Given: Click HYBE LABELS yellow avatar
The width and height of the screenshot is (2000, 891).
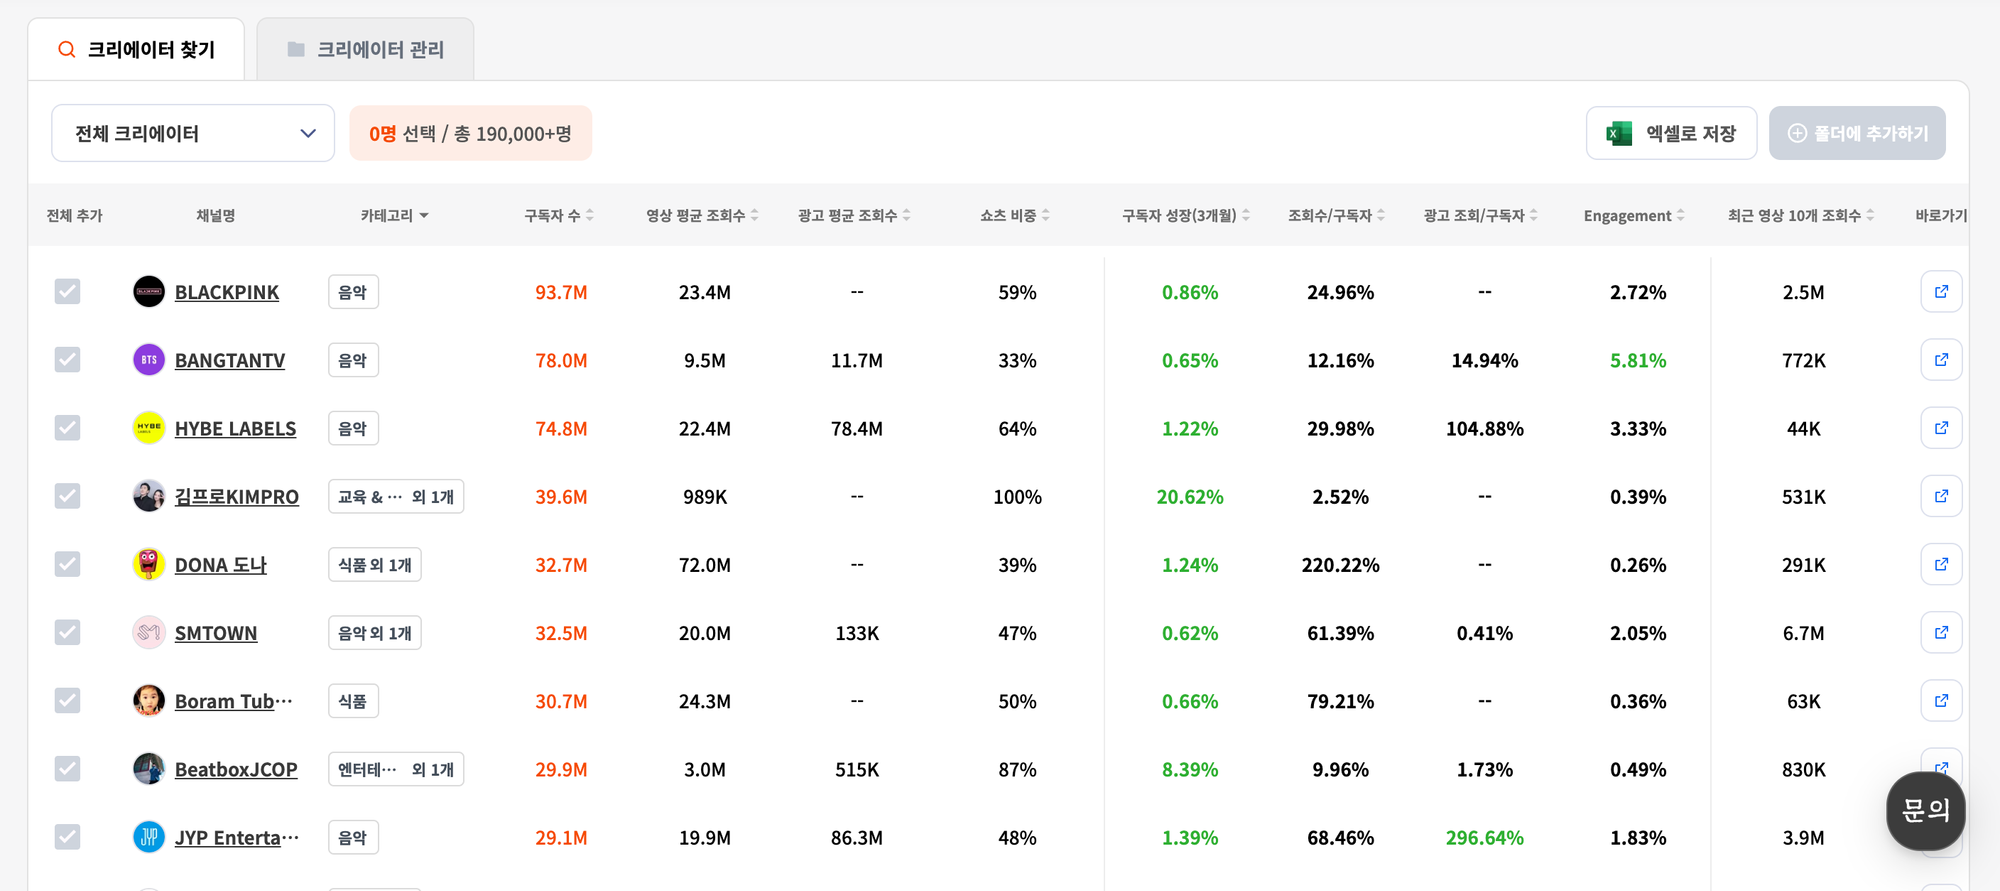Looking at the screenshot, I should (x=149, y=428).
